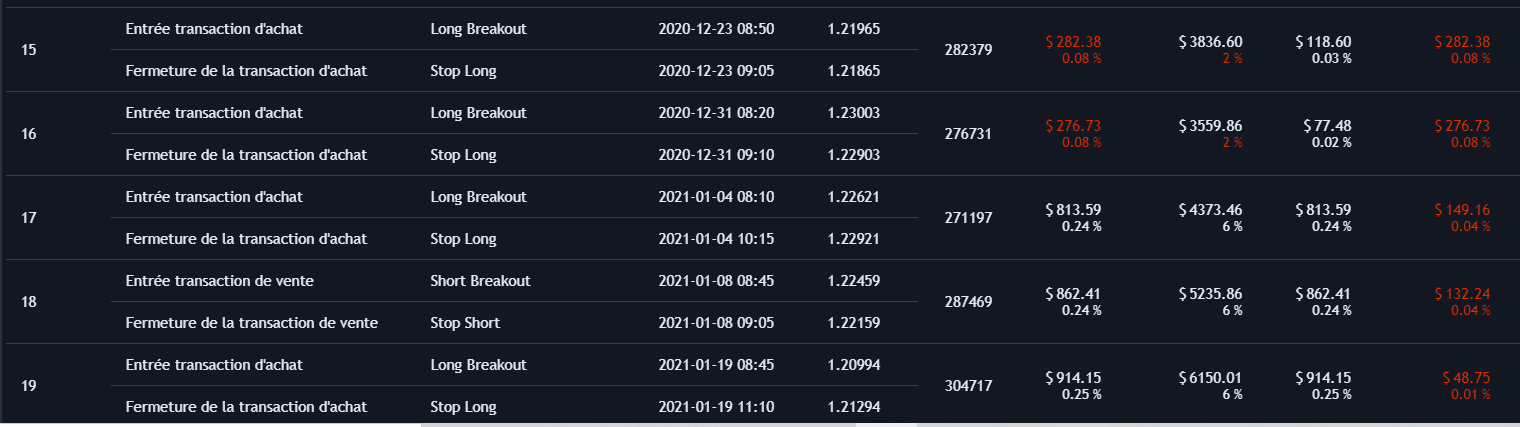The width and height of the screenshot is (1520, 427).
Task: Click exit price 1.22159
Action: tap(854, 323)
